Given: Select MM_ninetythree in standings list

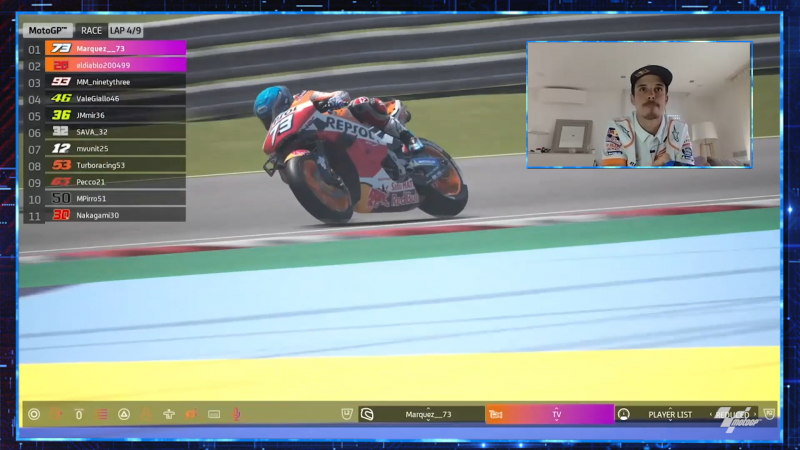Looking at the screenshot, I should 115,82.
